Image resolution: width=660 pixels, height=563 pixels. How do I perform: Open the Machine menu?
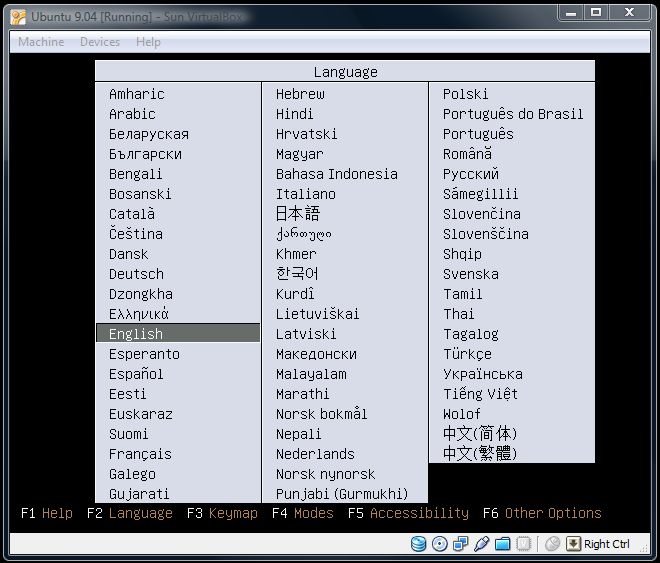pyautogui.click(x=41, y=42)
